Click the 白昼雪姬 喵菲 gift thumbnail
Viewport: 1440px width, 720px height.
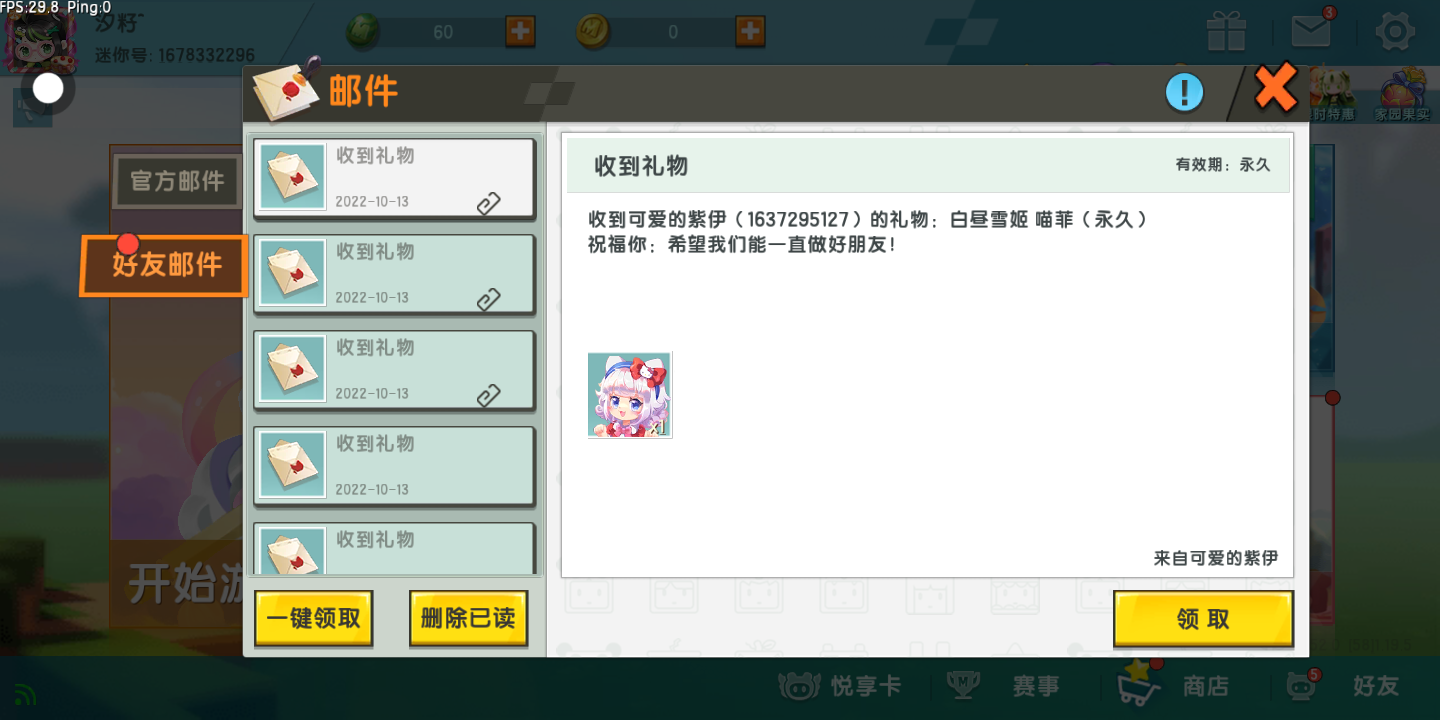(x=630, y=395)
